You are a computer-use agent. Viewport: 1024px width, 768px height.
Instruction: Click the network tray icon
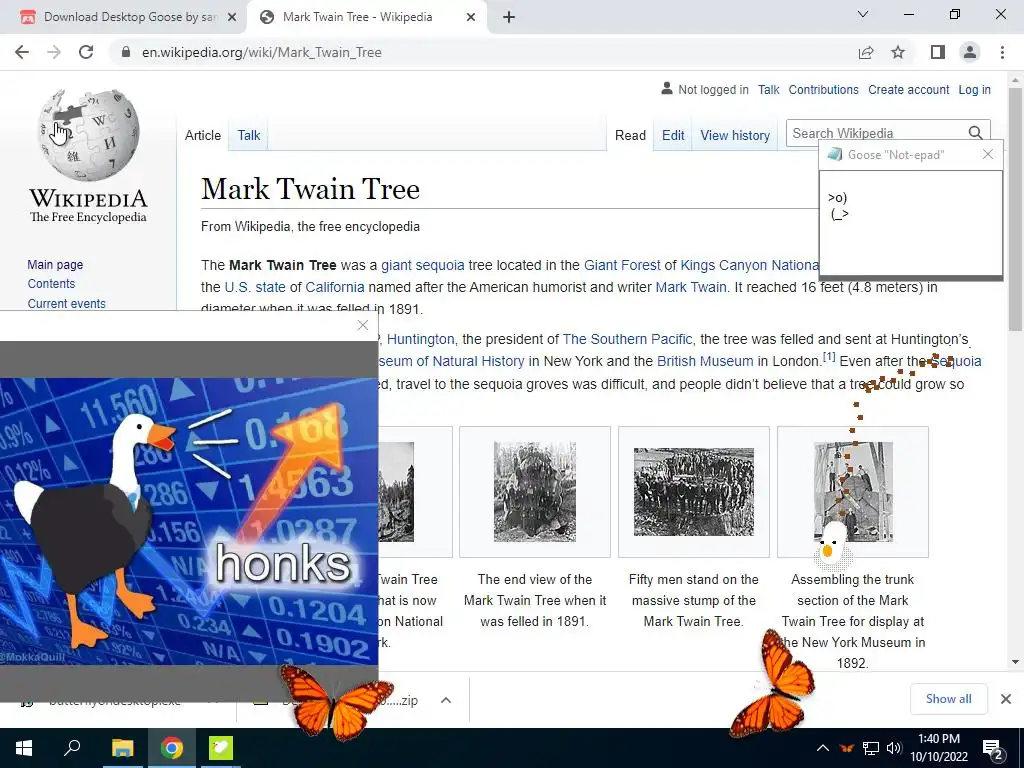(871, 748)
